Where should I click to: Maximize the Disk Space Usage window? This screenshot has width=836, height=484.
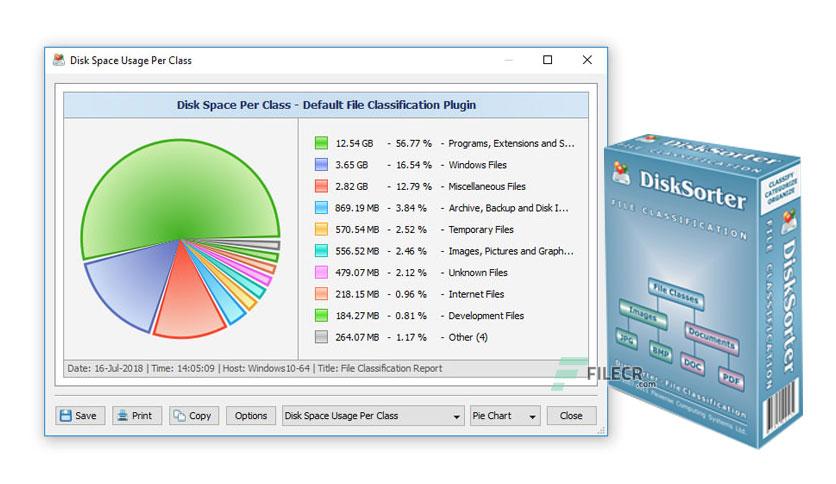pyautogui.click(x=548, y=60)
